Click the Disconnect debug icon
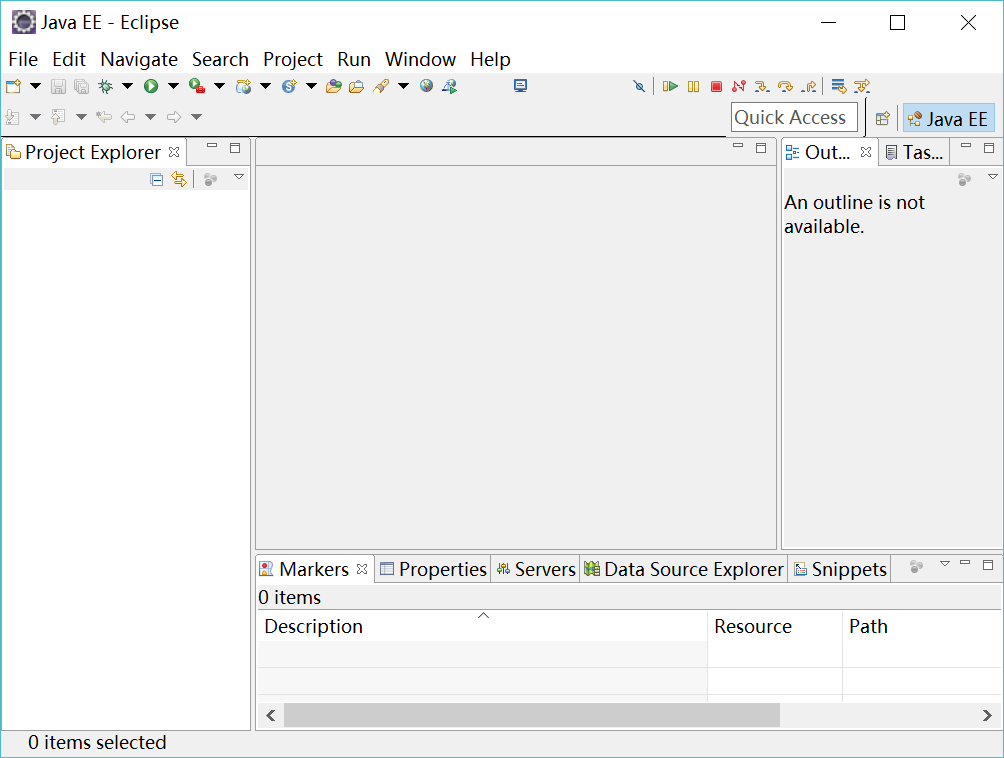 [x=739, y=86]
